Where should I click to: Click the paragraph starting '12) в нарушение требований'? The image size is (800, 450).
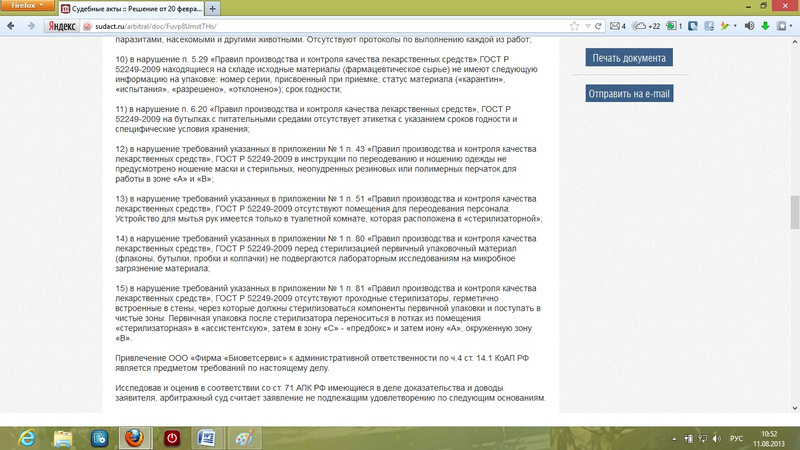pos(326,164)
